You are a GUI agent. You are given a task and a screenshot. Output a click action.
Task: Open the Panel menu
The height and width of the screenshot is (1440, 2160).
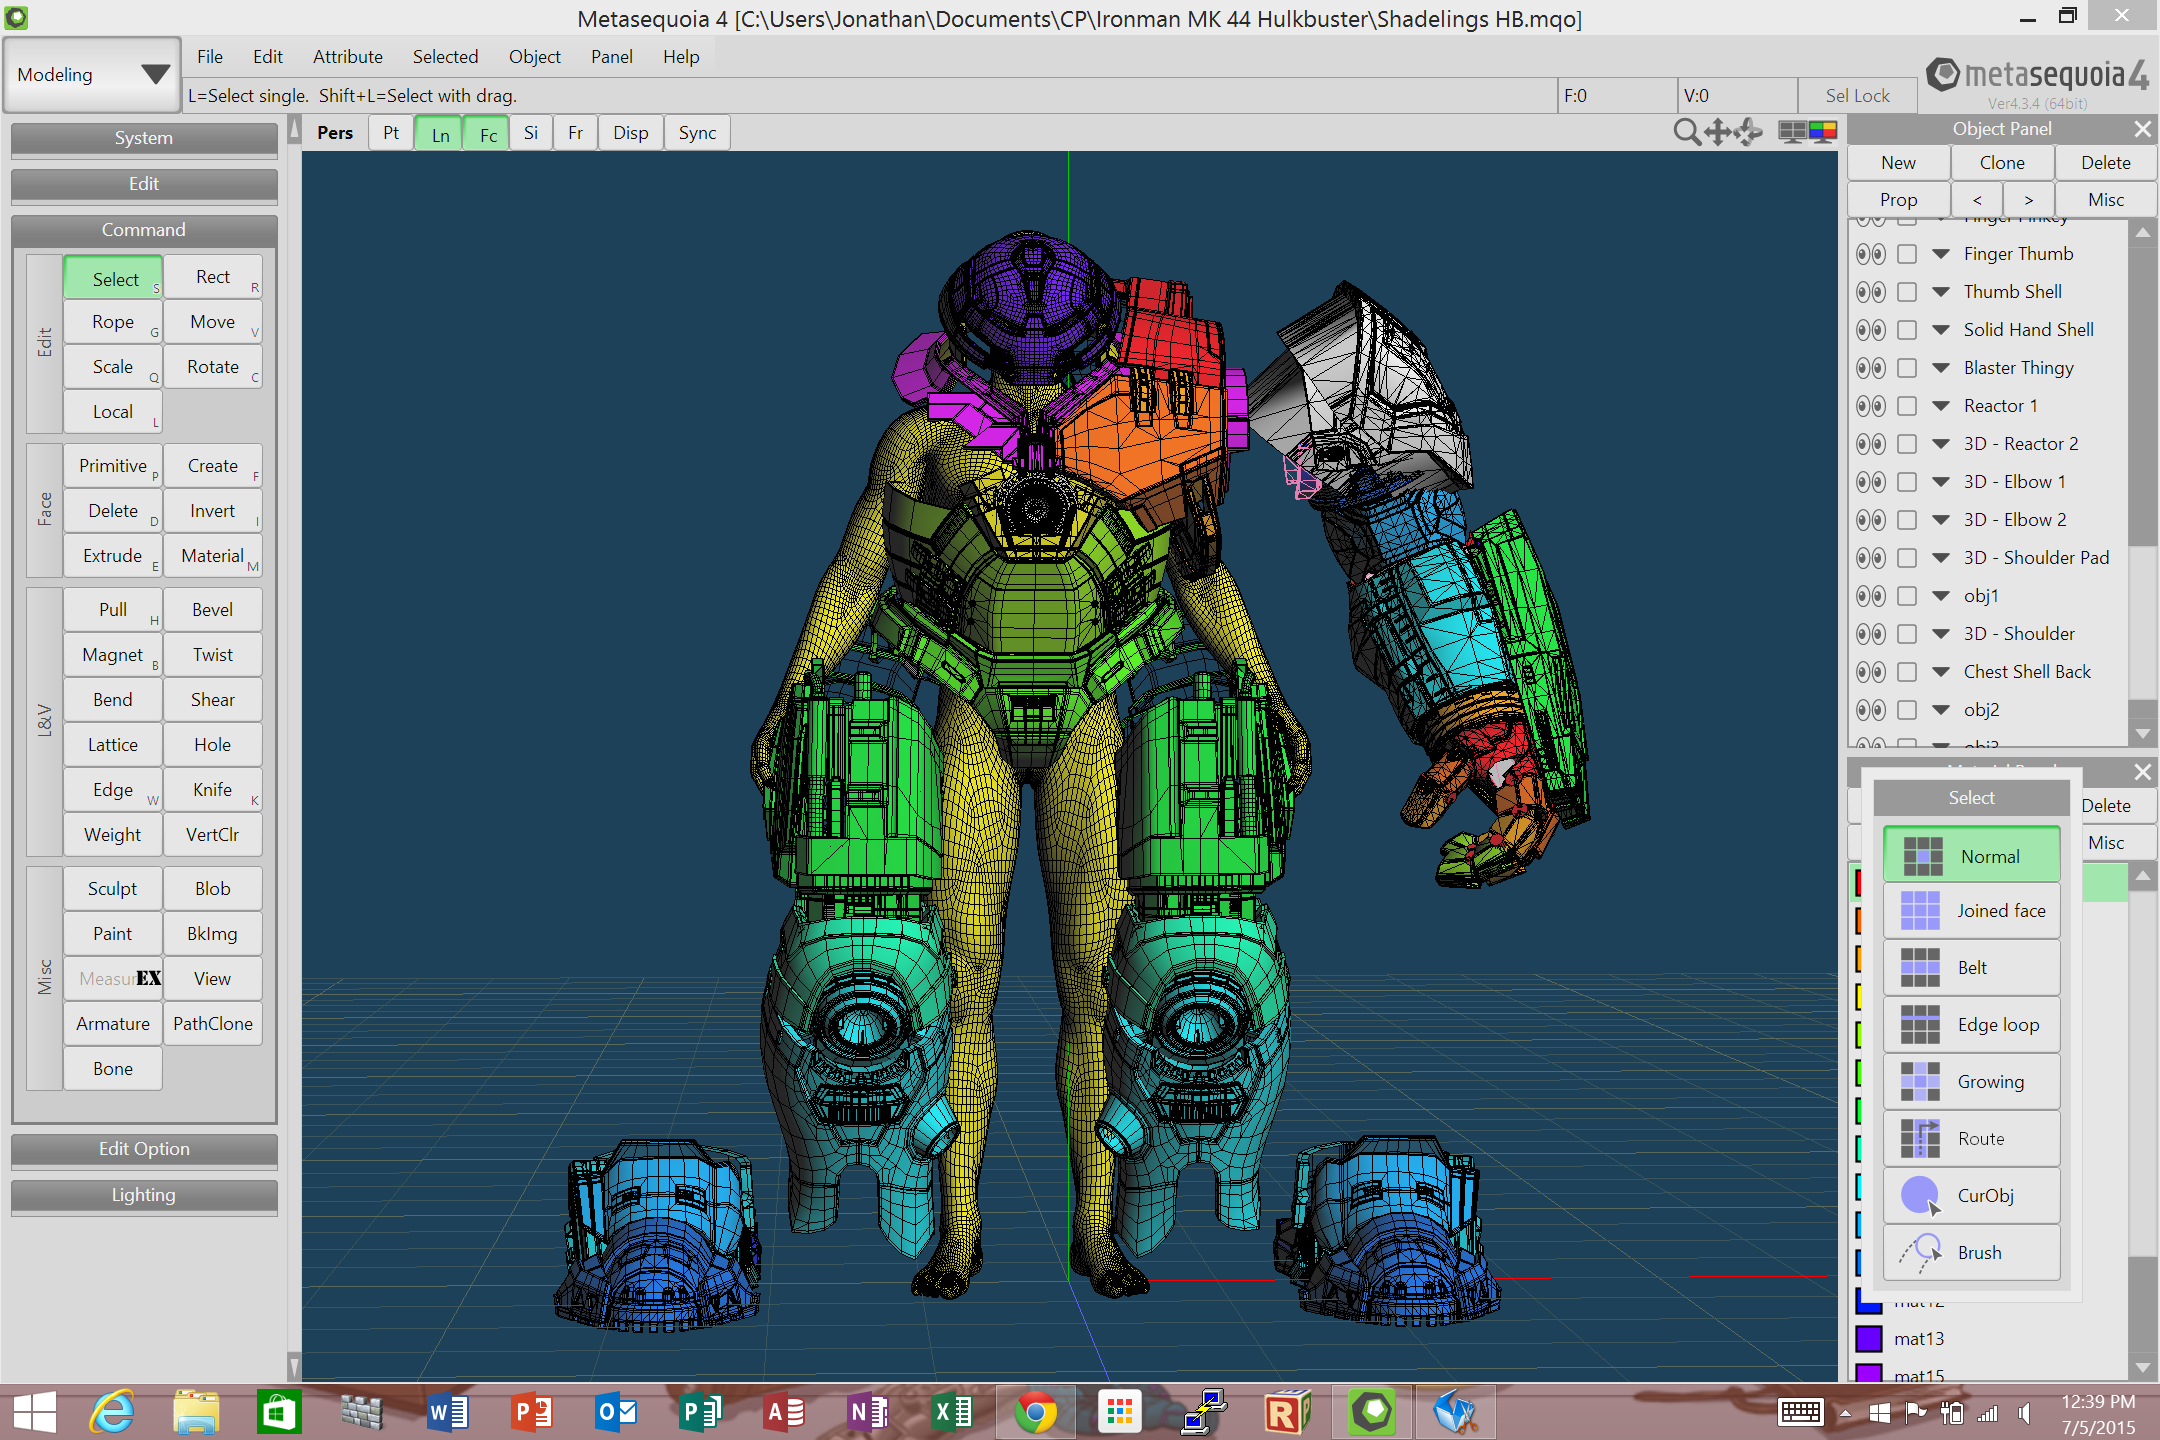[612, 57]
